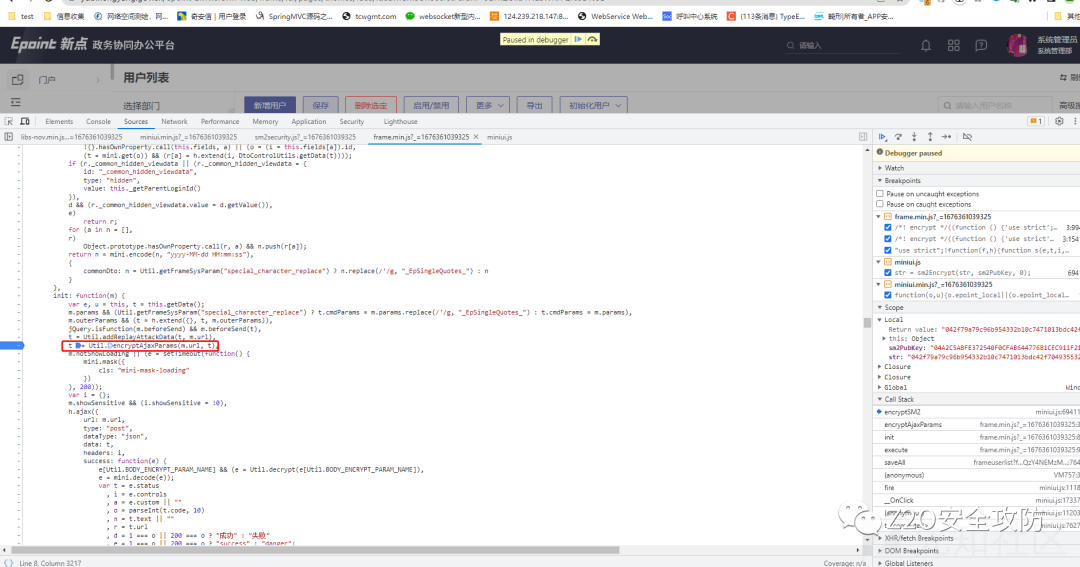Open the miniui.js source file tab
1080x567 pixels.
[x=499, y=137]
